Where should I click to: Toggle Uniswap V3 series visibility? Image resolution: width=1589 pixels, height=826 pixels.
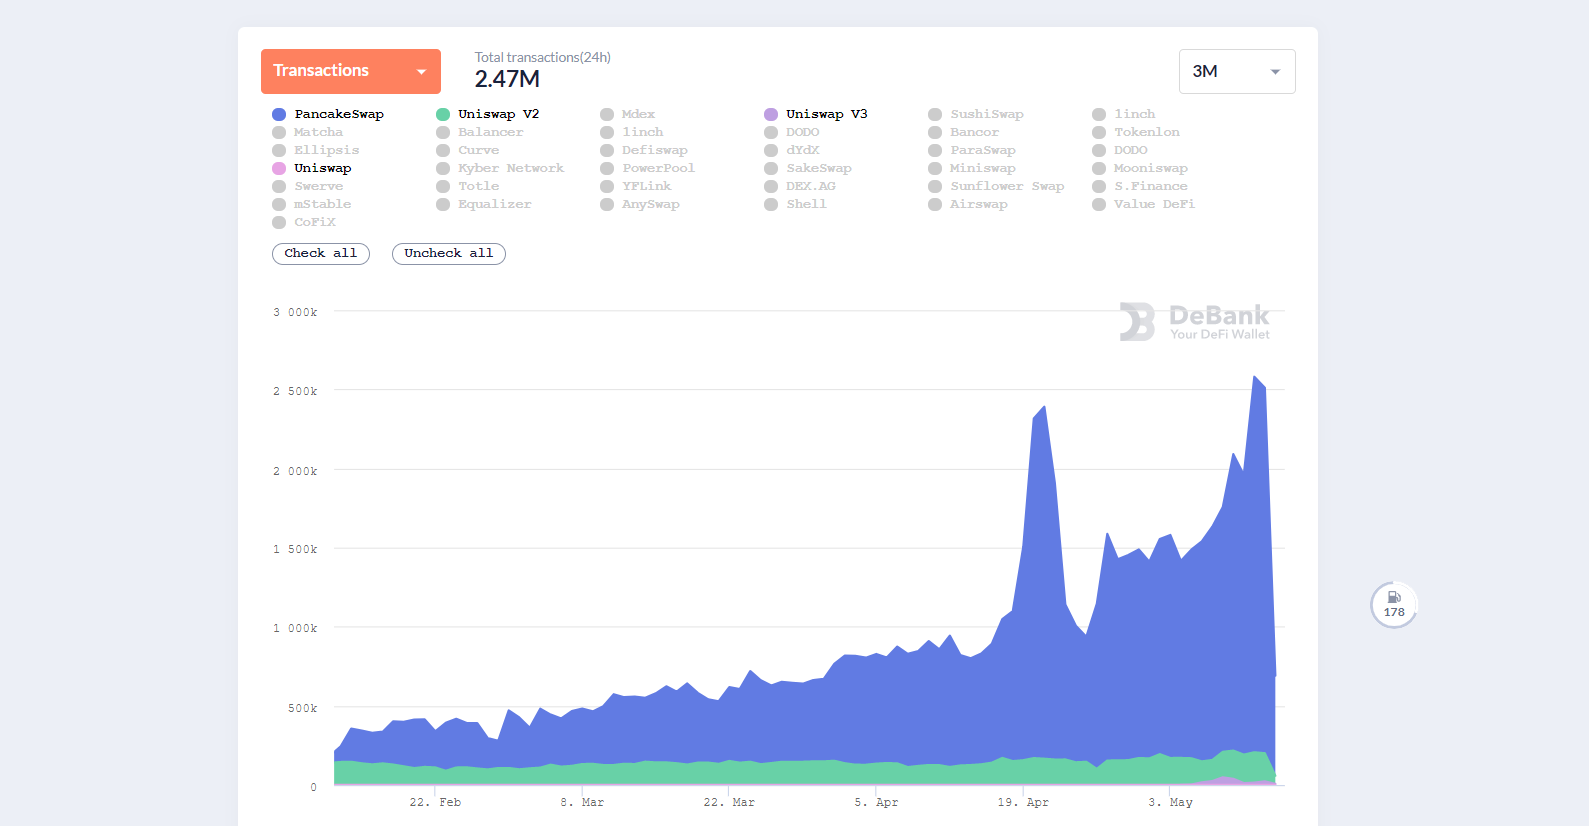(x=816, y=114)
